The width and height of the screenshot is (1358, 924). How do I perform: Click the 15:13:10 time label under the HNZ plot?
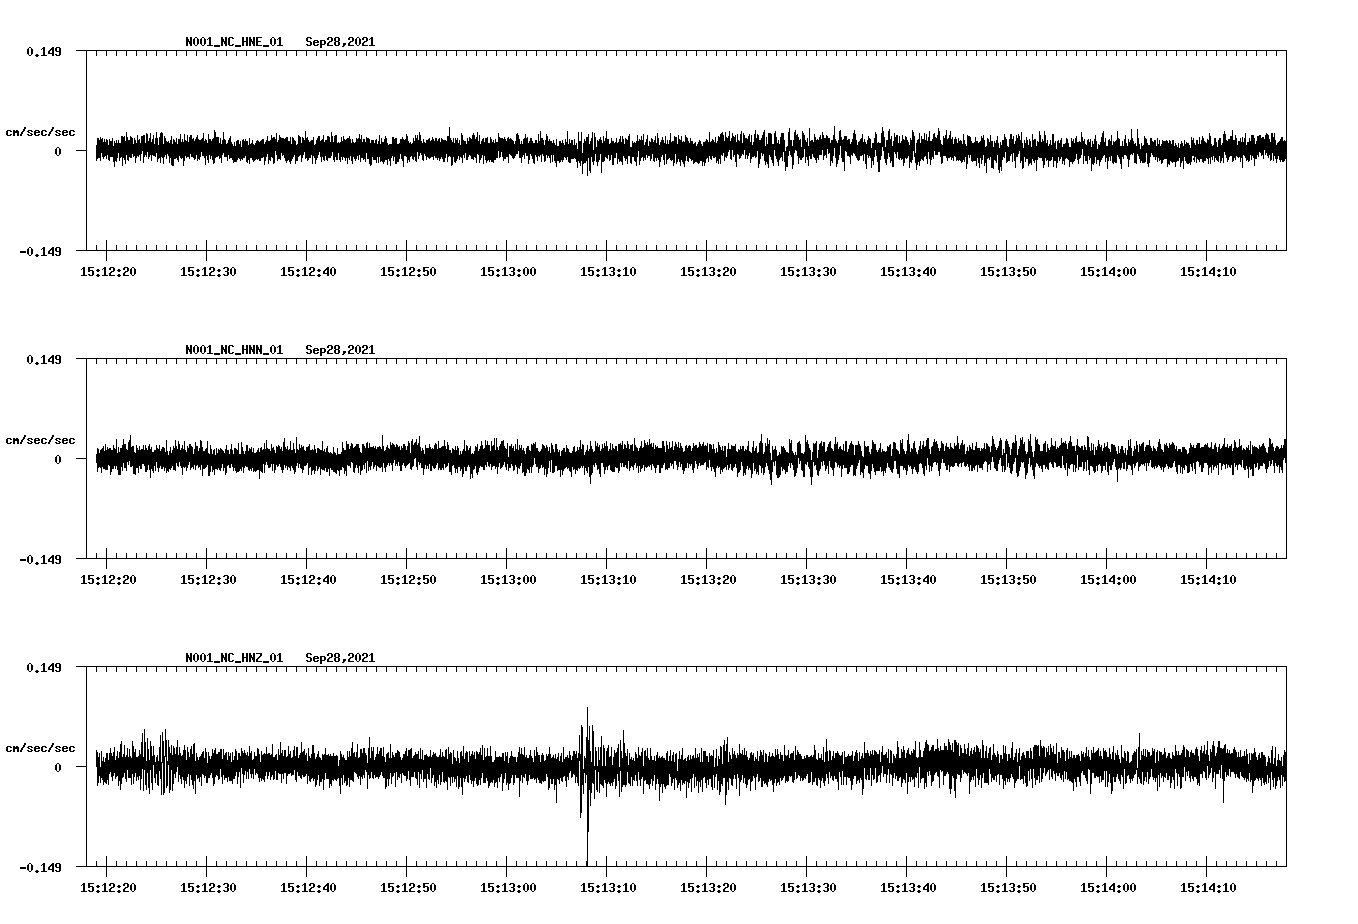point(608,887)
